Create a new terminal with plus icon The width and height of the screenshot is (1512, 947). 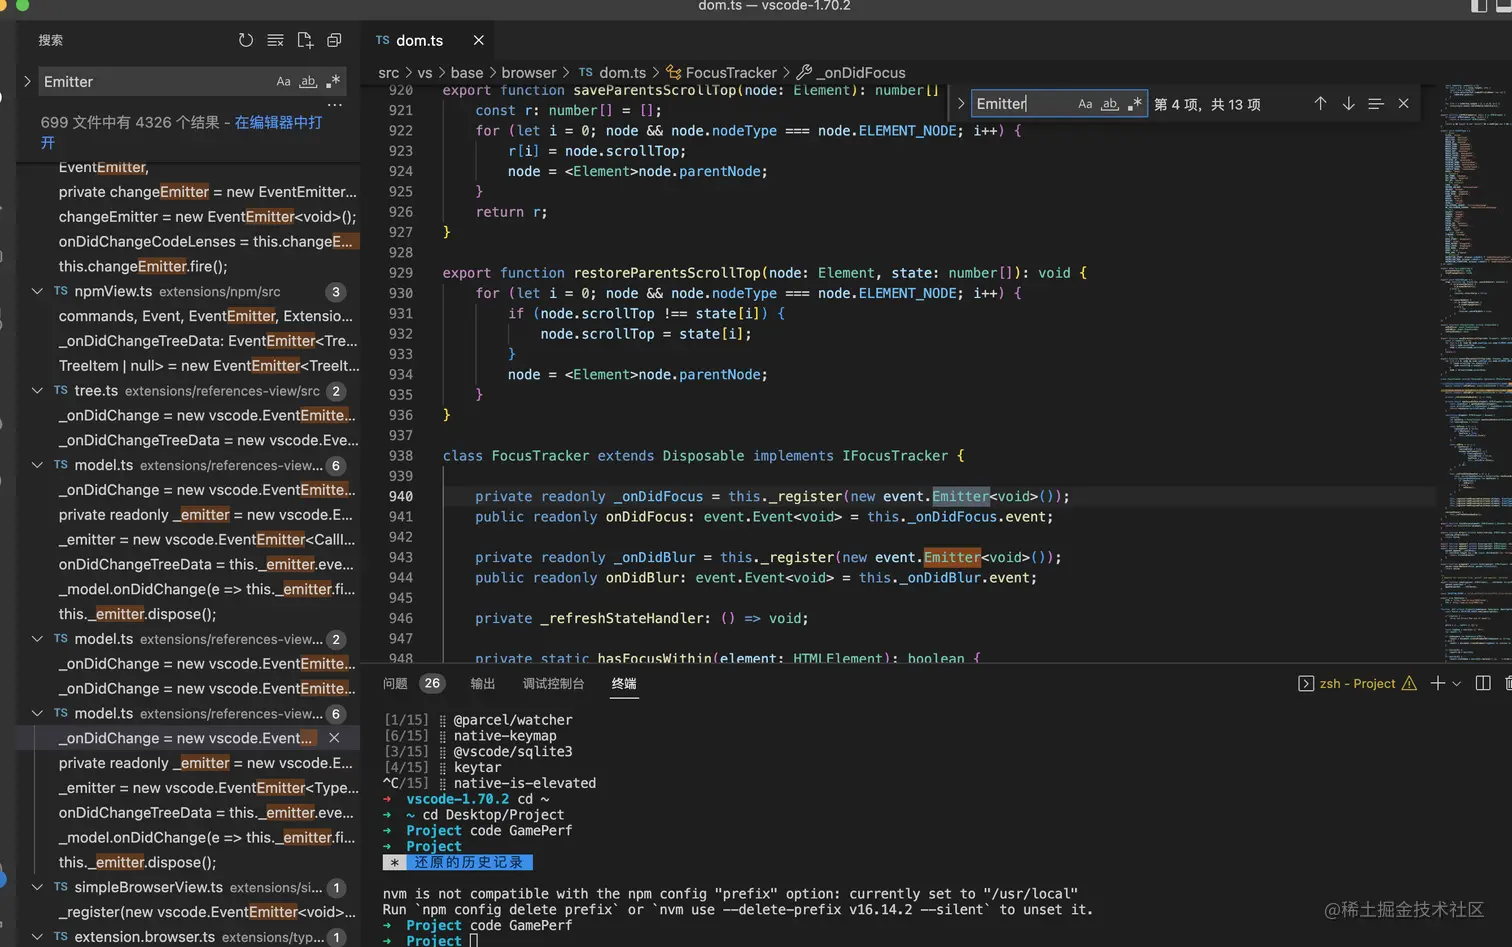click(x=1435, y=683)
